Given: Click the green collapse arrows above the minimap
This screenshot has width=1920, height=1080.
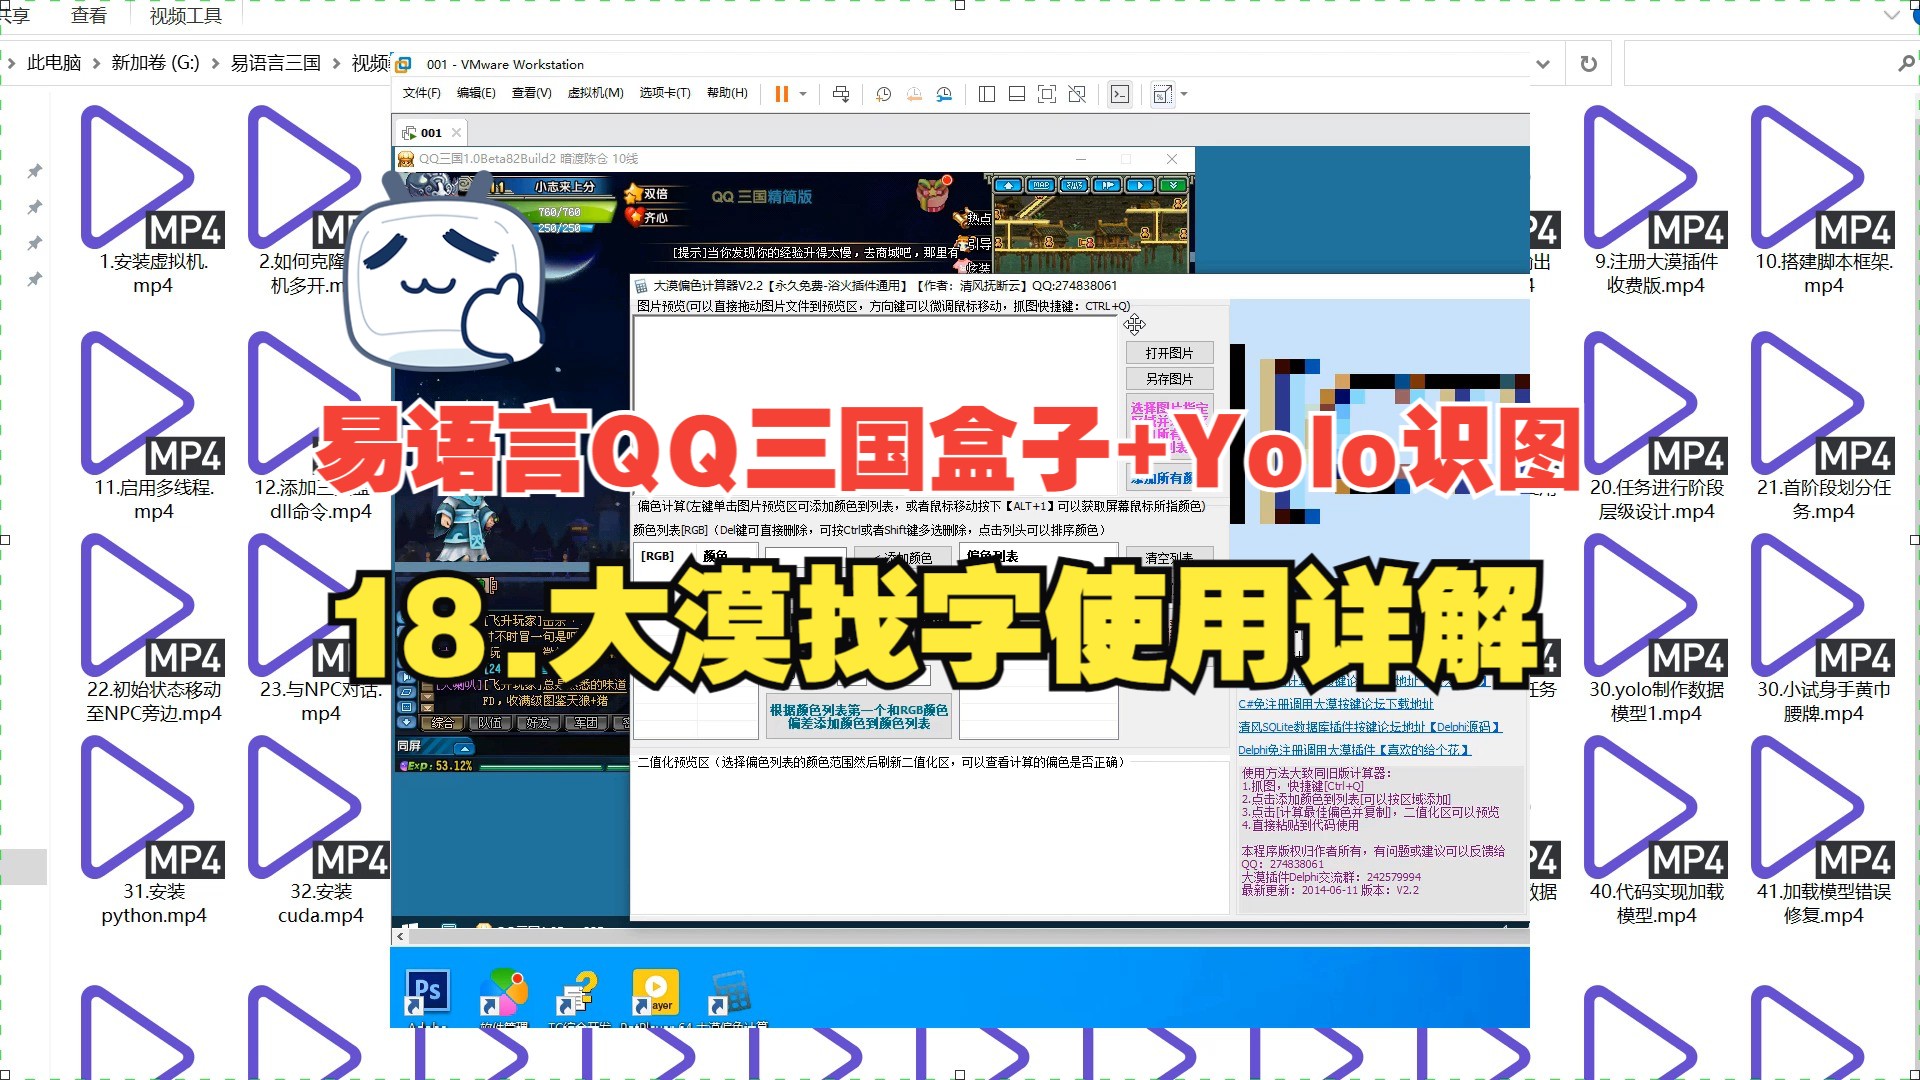Looking at the screenshot, I should 1172,185.
